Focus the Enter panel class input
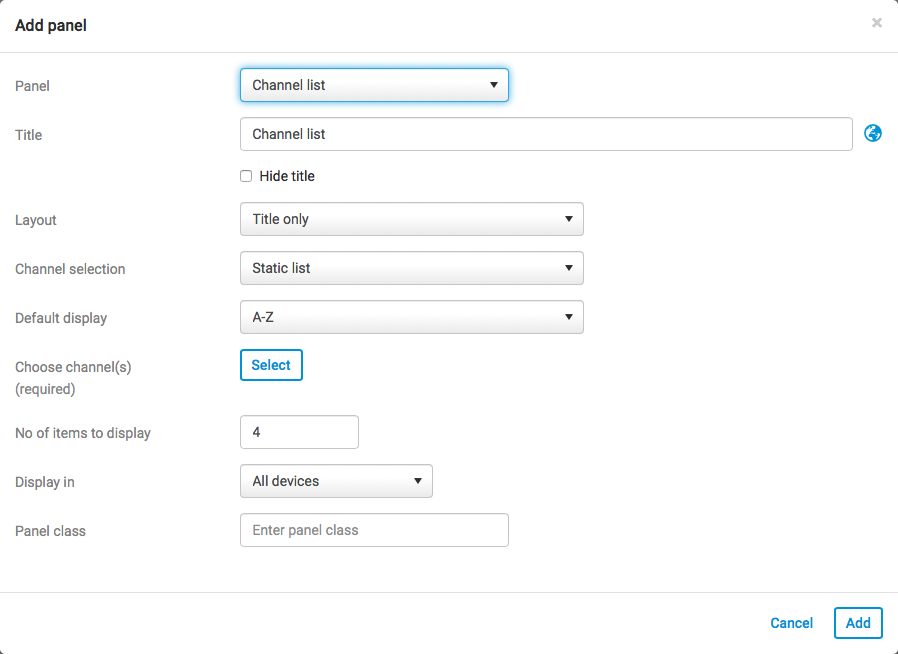 tap(374, 530)
